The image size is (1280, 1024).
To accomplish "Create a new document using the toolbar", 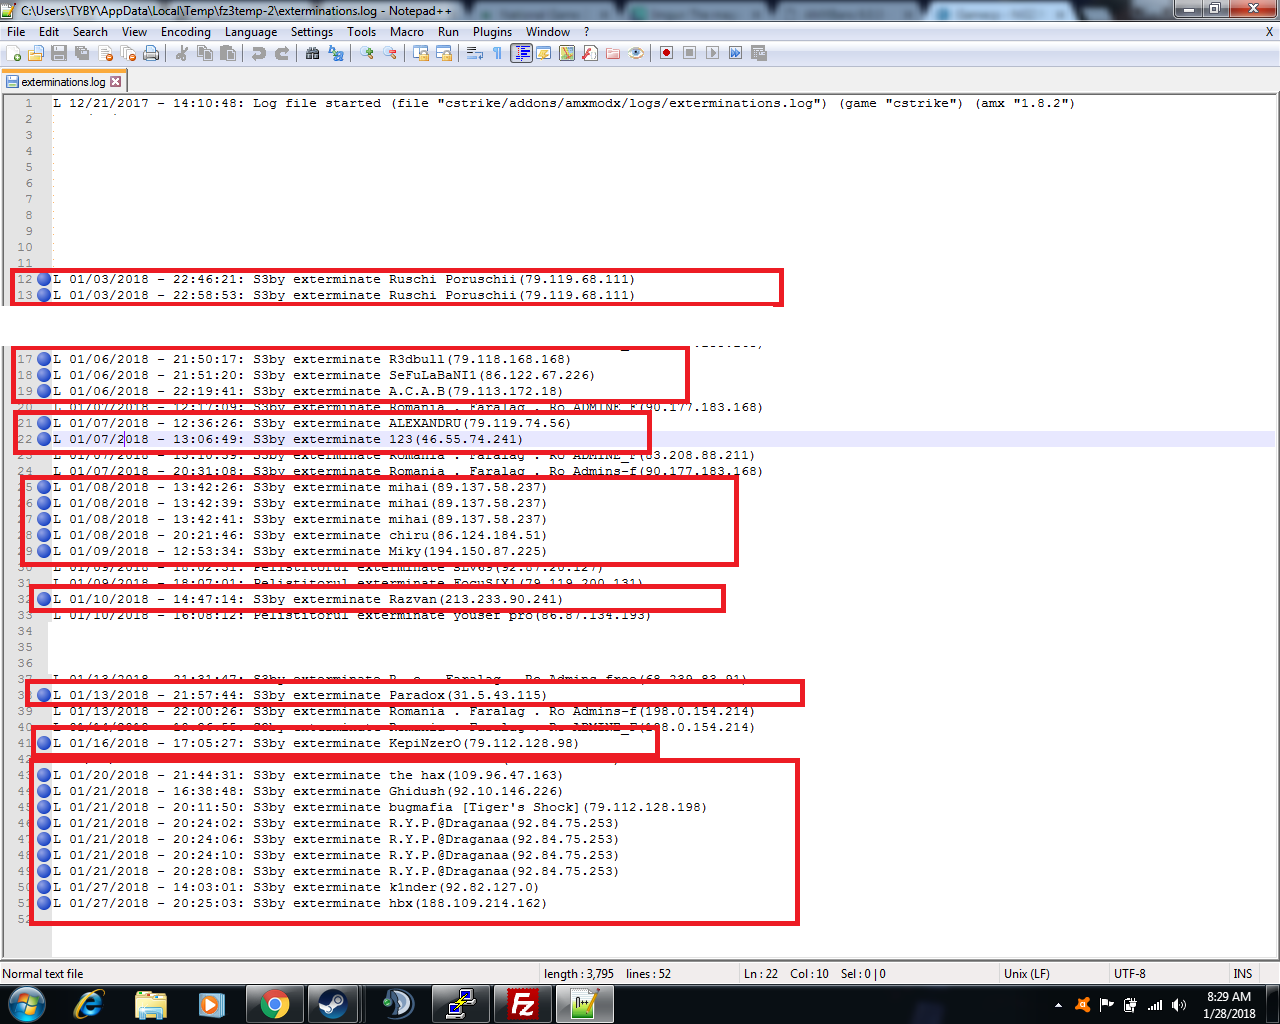I will tap(13, 53).
